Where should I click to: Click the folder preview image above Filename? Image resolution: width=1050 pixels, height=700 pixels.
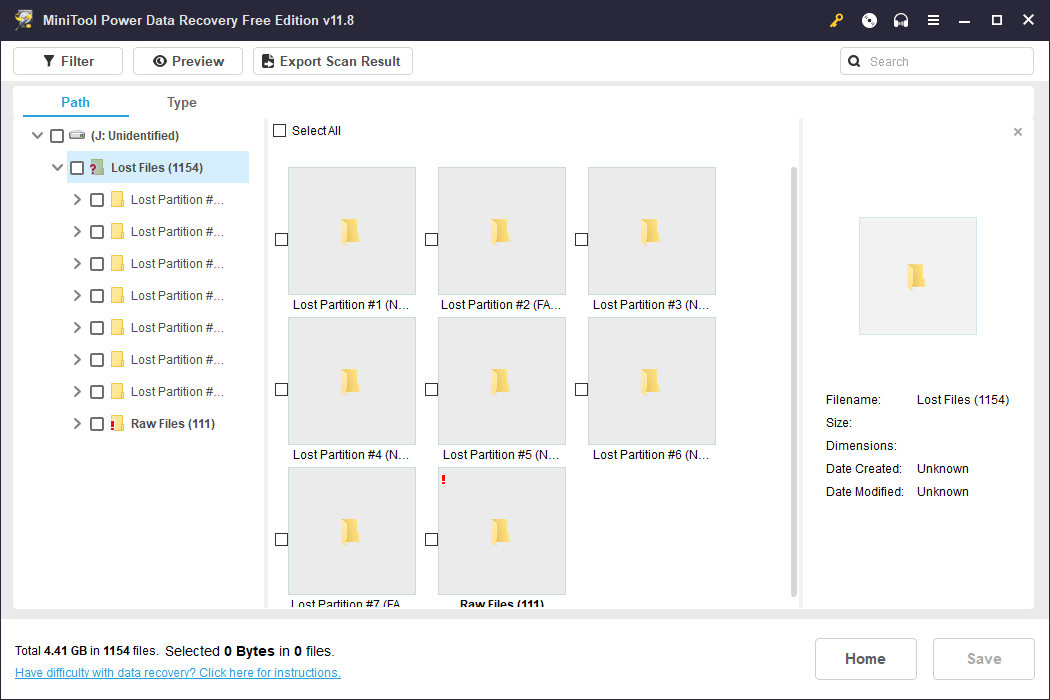[917, 275]
